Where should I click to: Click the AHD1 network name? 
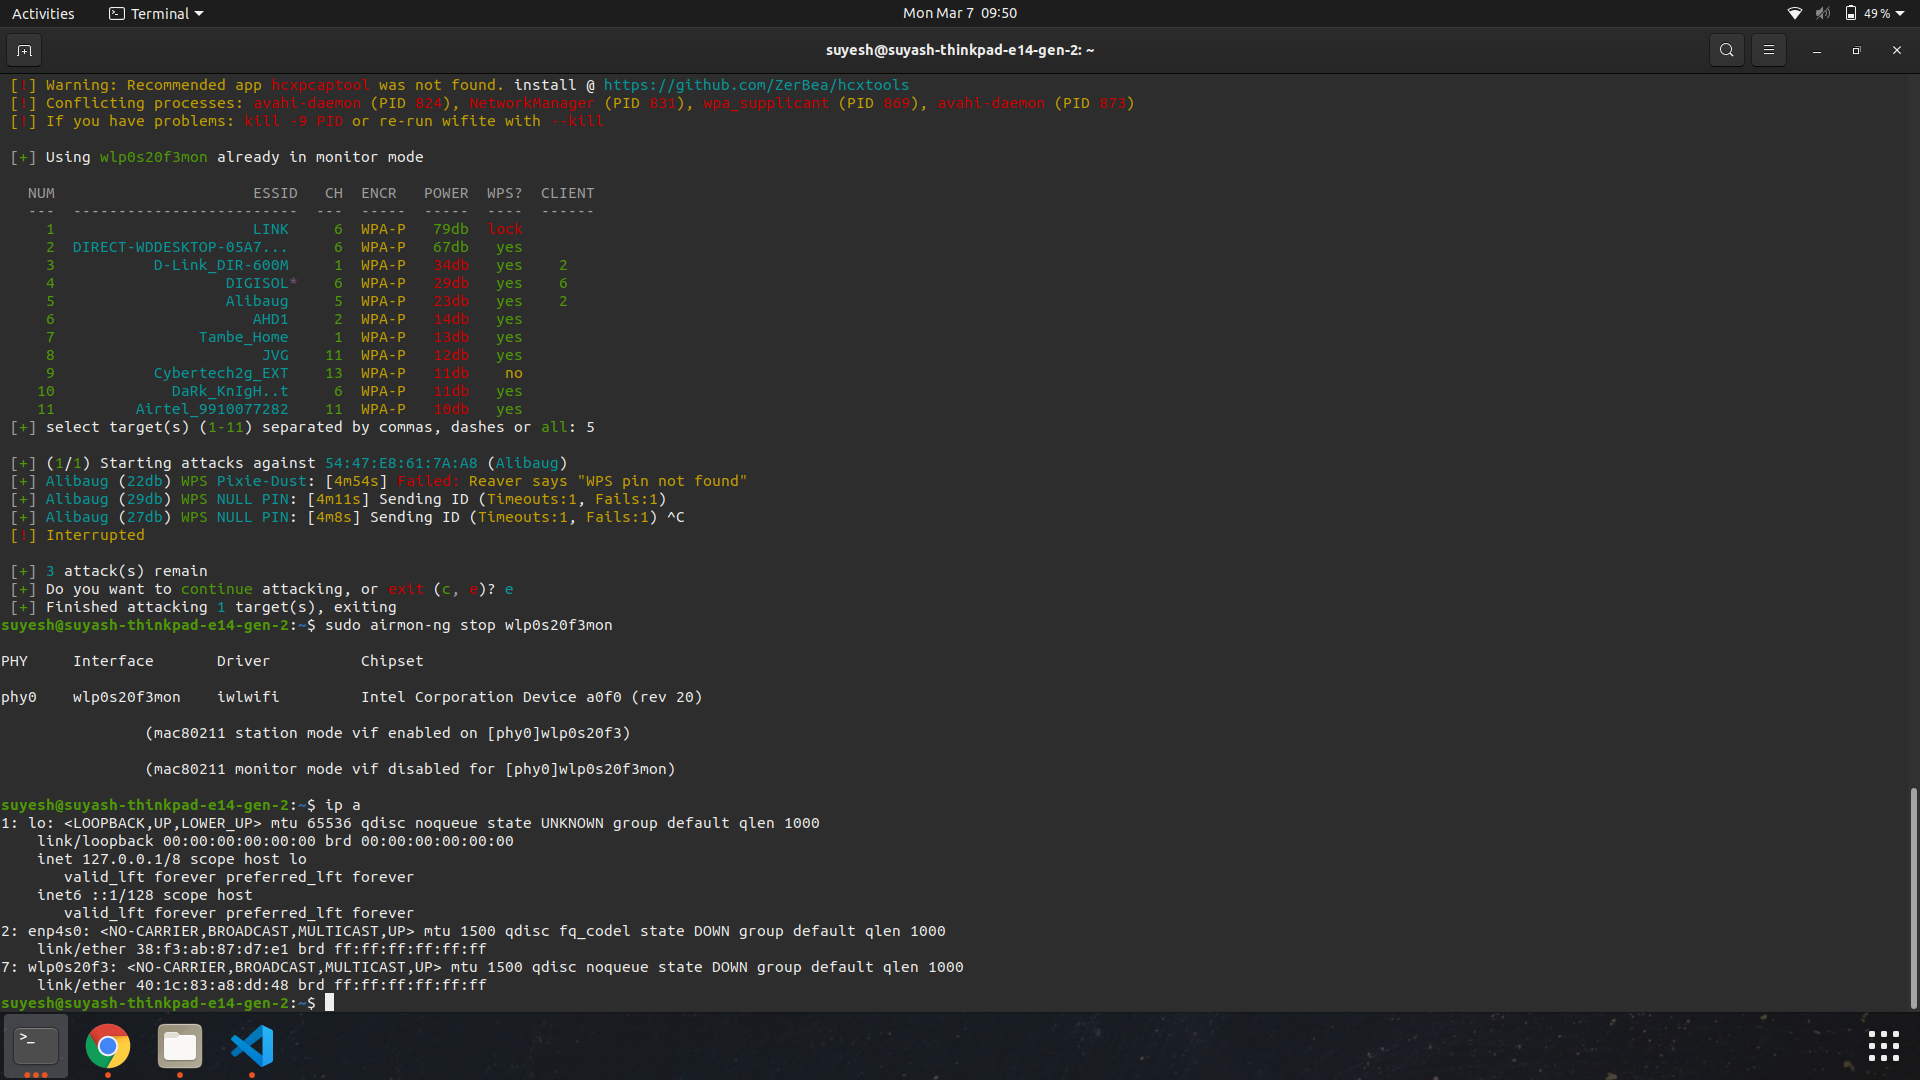click(270, 319)
